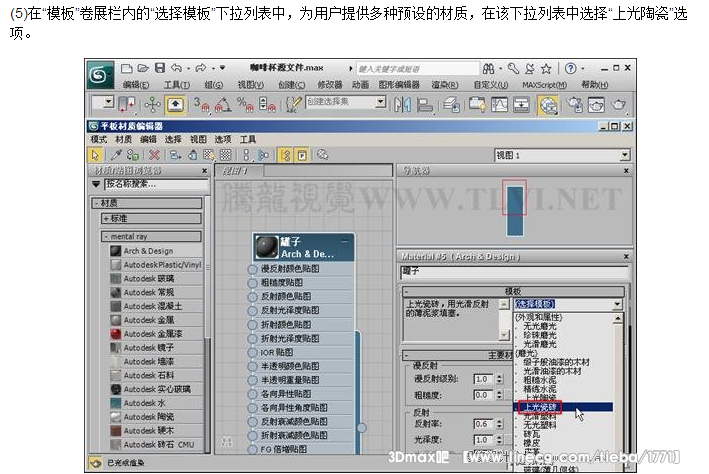Collapse the 材质 group in browser
This screenshot has height=474, width=709.
(x=147, y=203)
